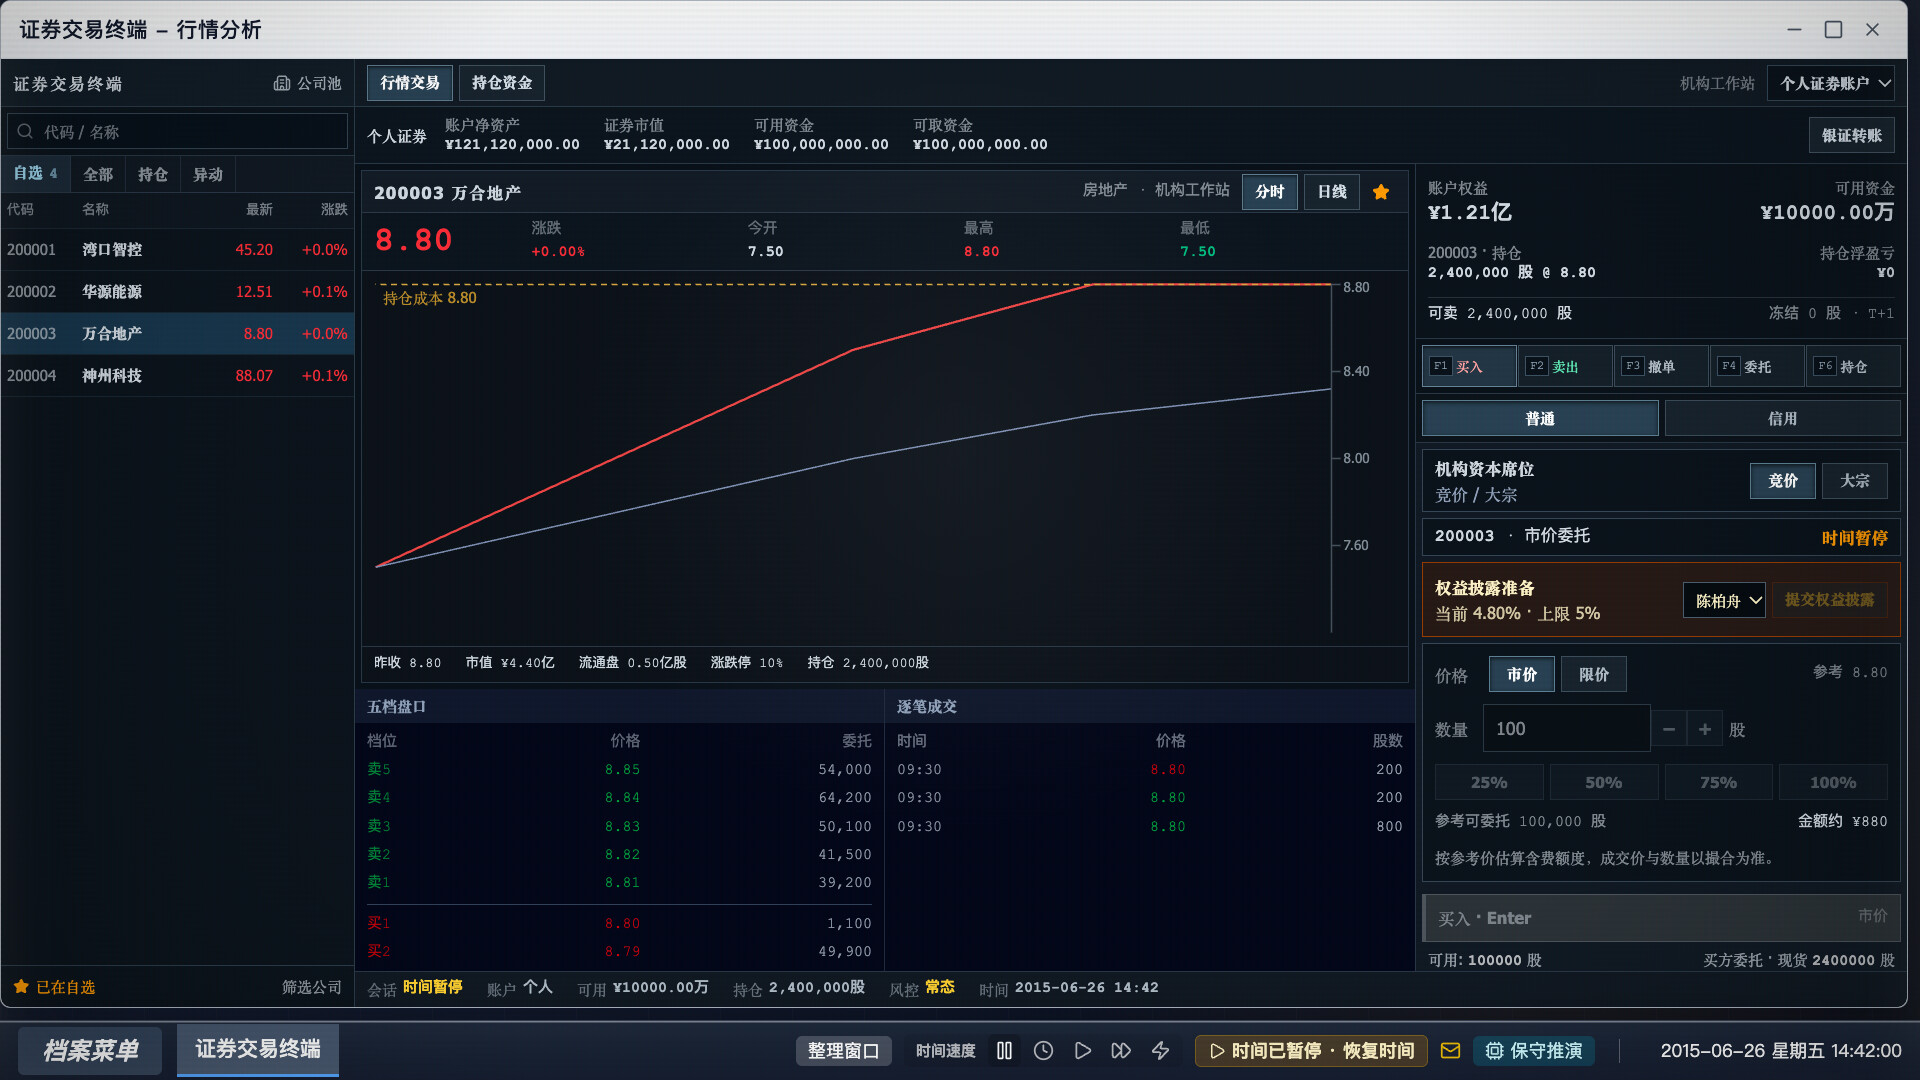Set quantity to 50% preset

coord(1603,782)
